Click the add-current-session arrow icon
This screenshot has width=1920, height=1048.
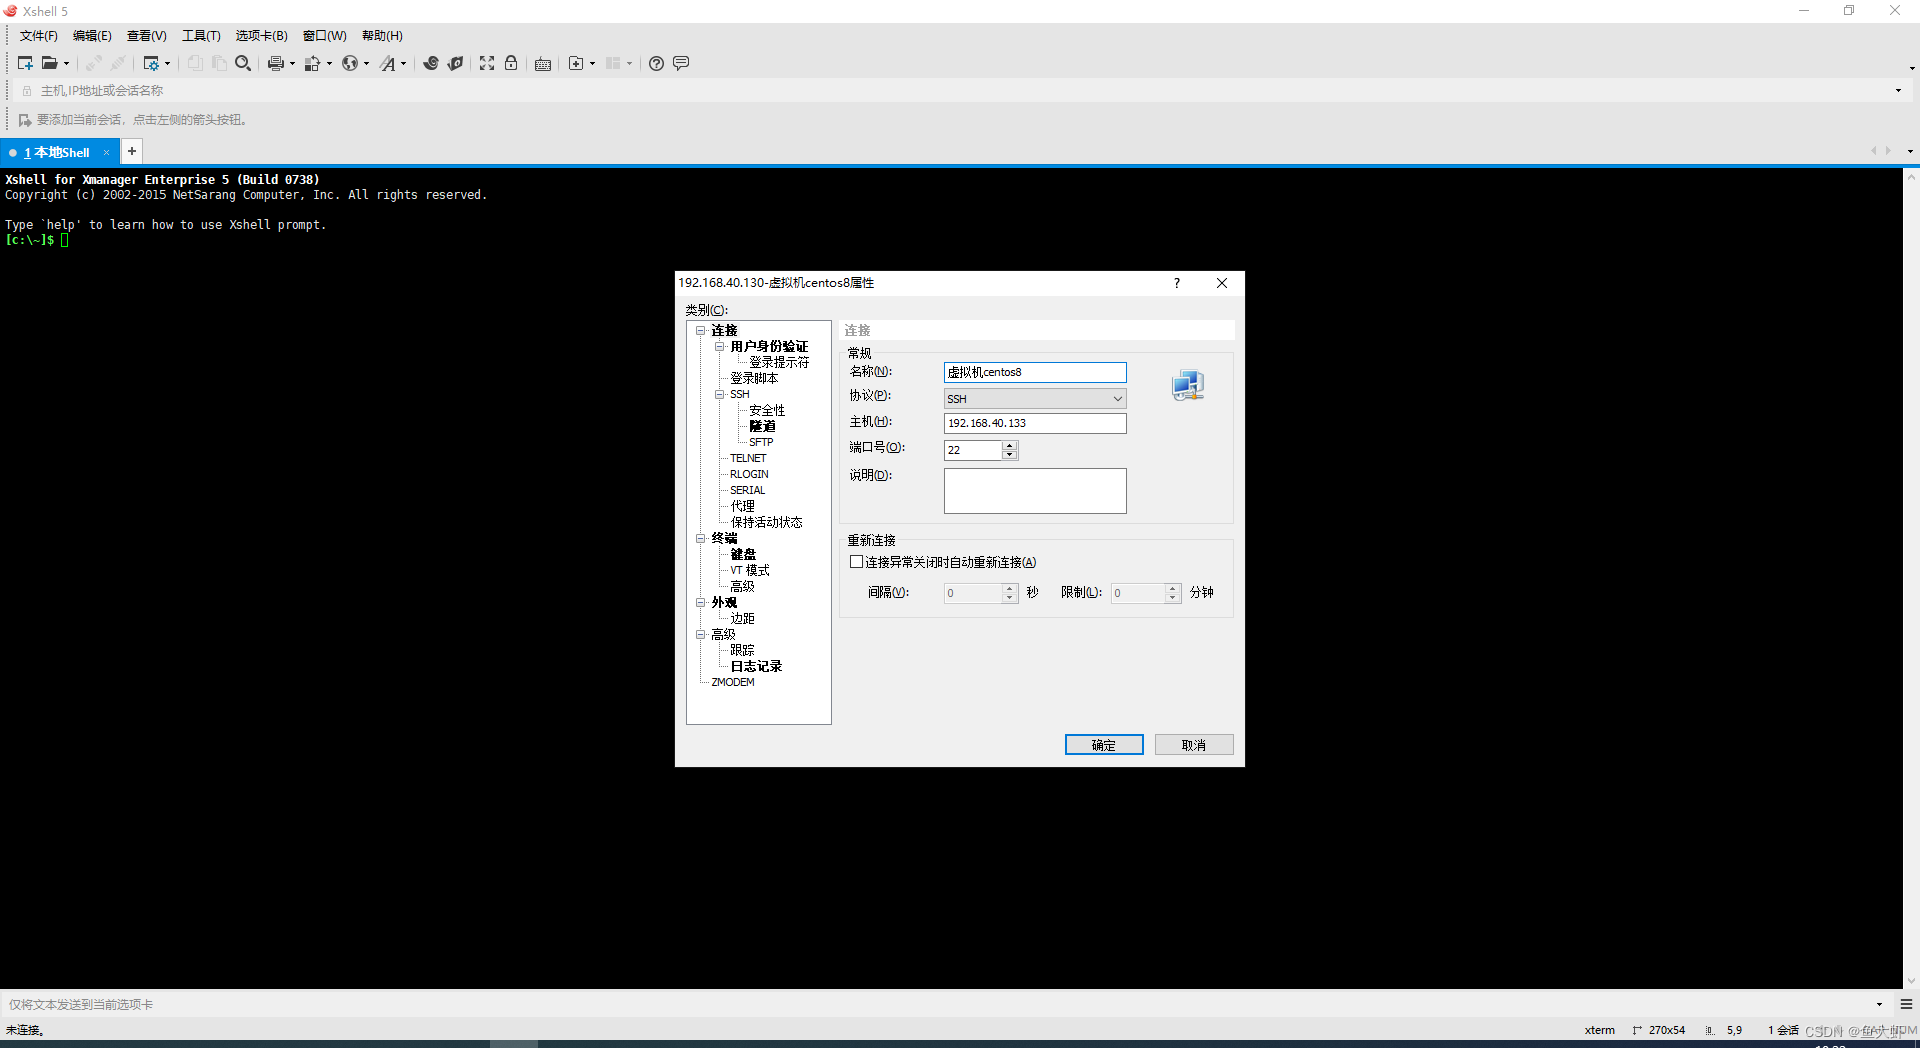tap(25, 120)
